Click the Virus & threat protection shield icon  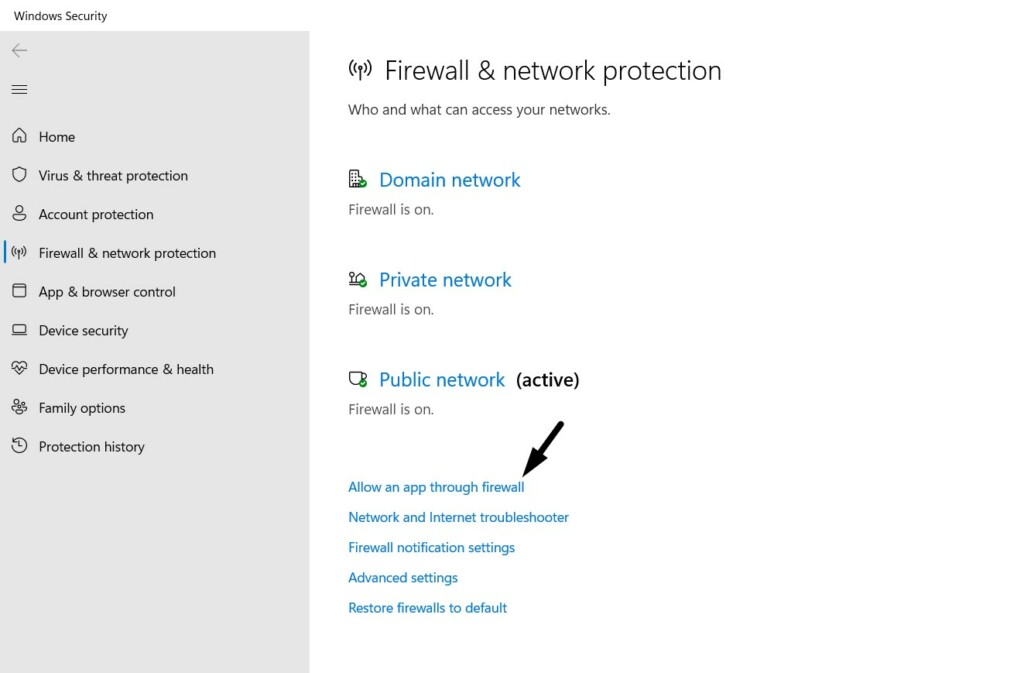point(19,175)
